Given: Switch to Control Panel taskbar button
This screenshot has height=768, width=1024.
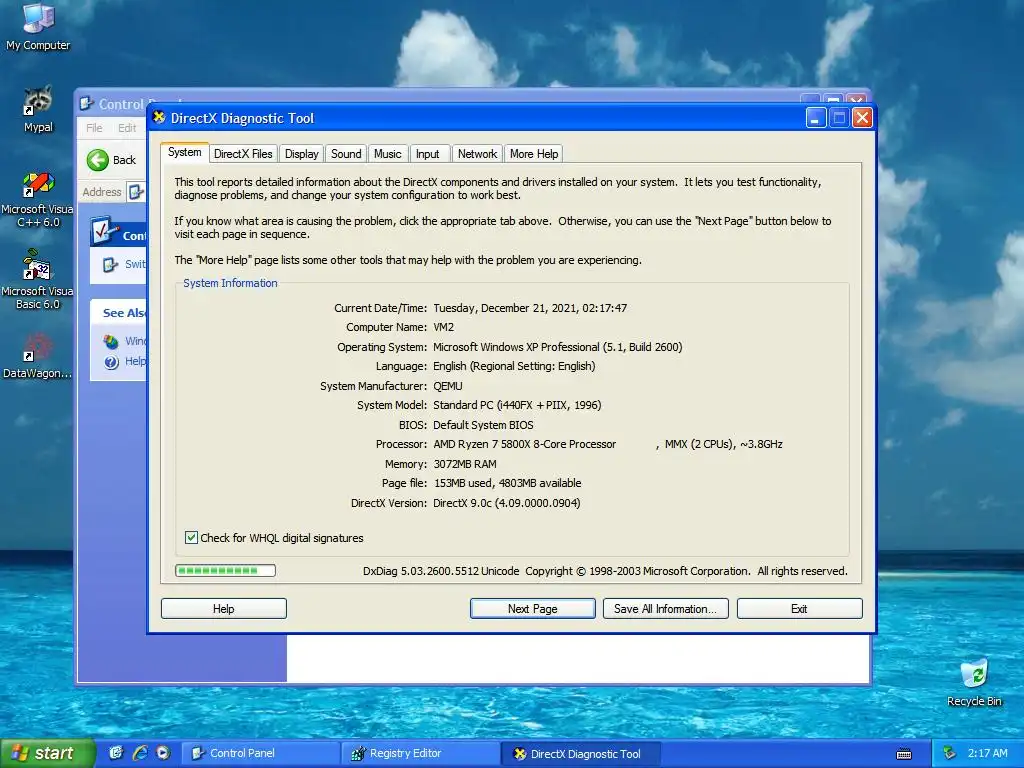Looking at the screenshot, I should click(260, 754).
